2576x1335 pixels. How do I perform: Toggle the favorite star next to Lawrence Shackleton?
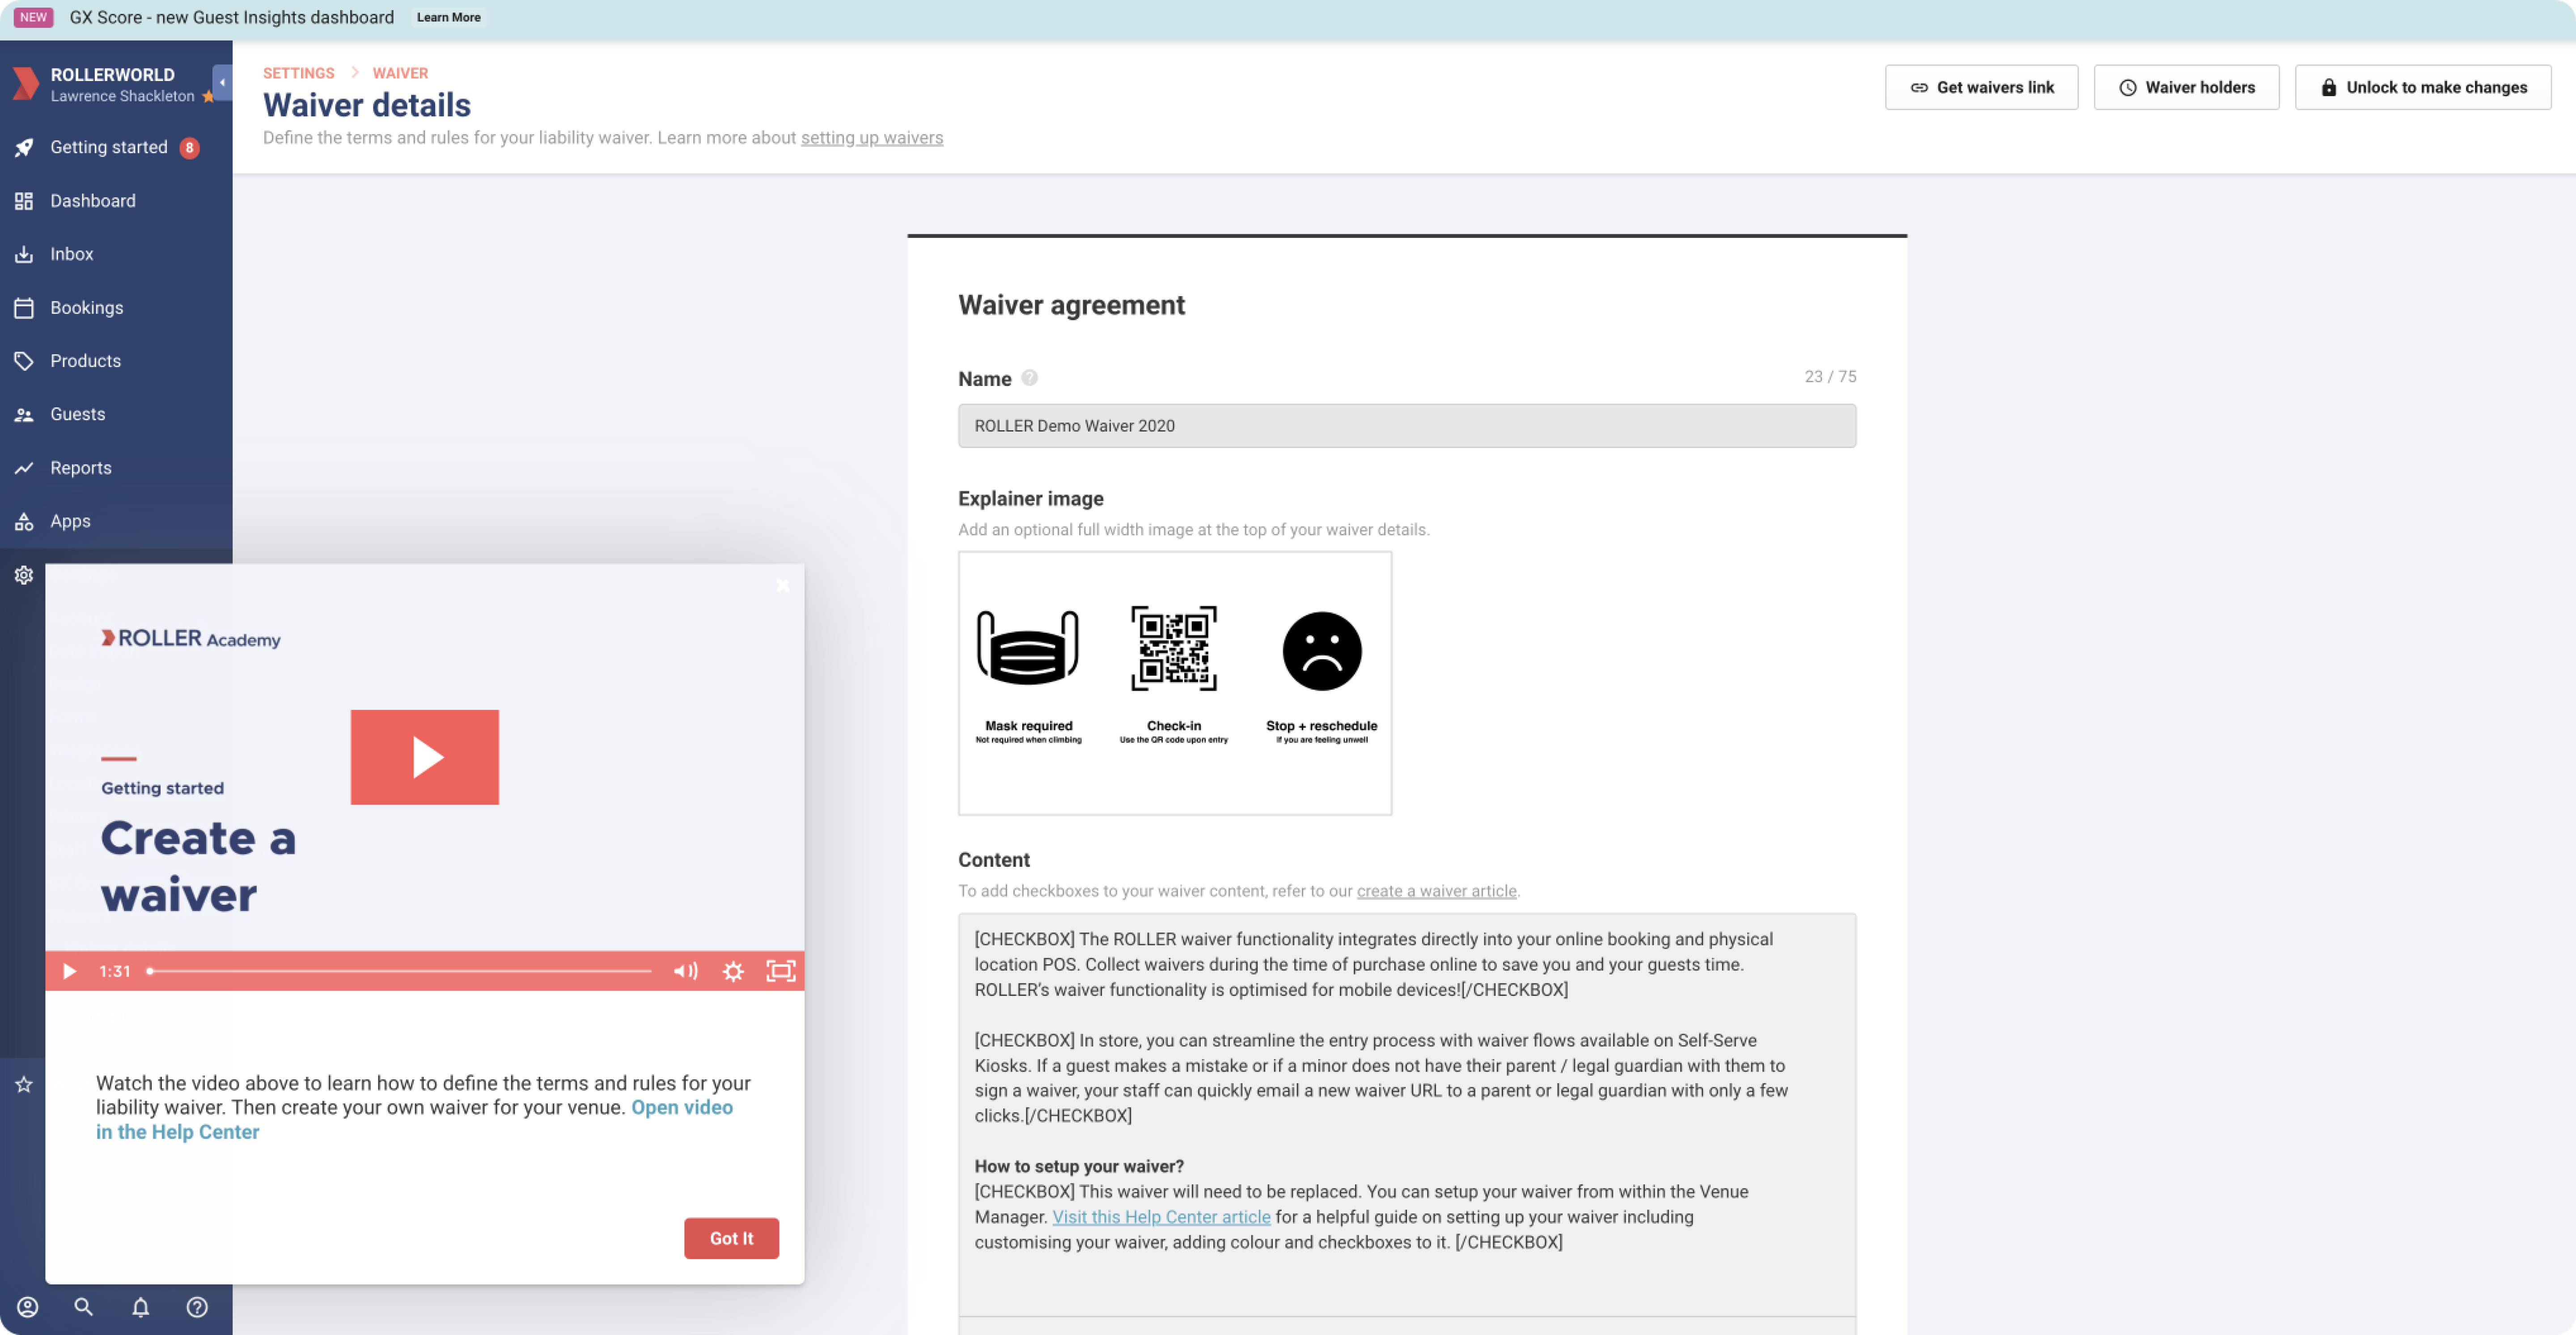coord(208,96)
